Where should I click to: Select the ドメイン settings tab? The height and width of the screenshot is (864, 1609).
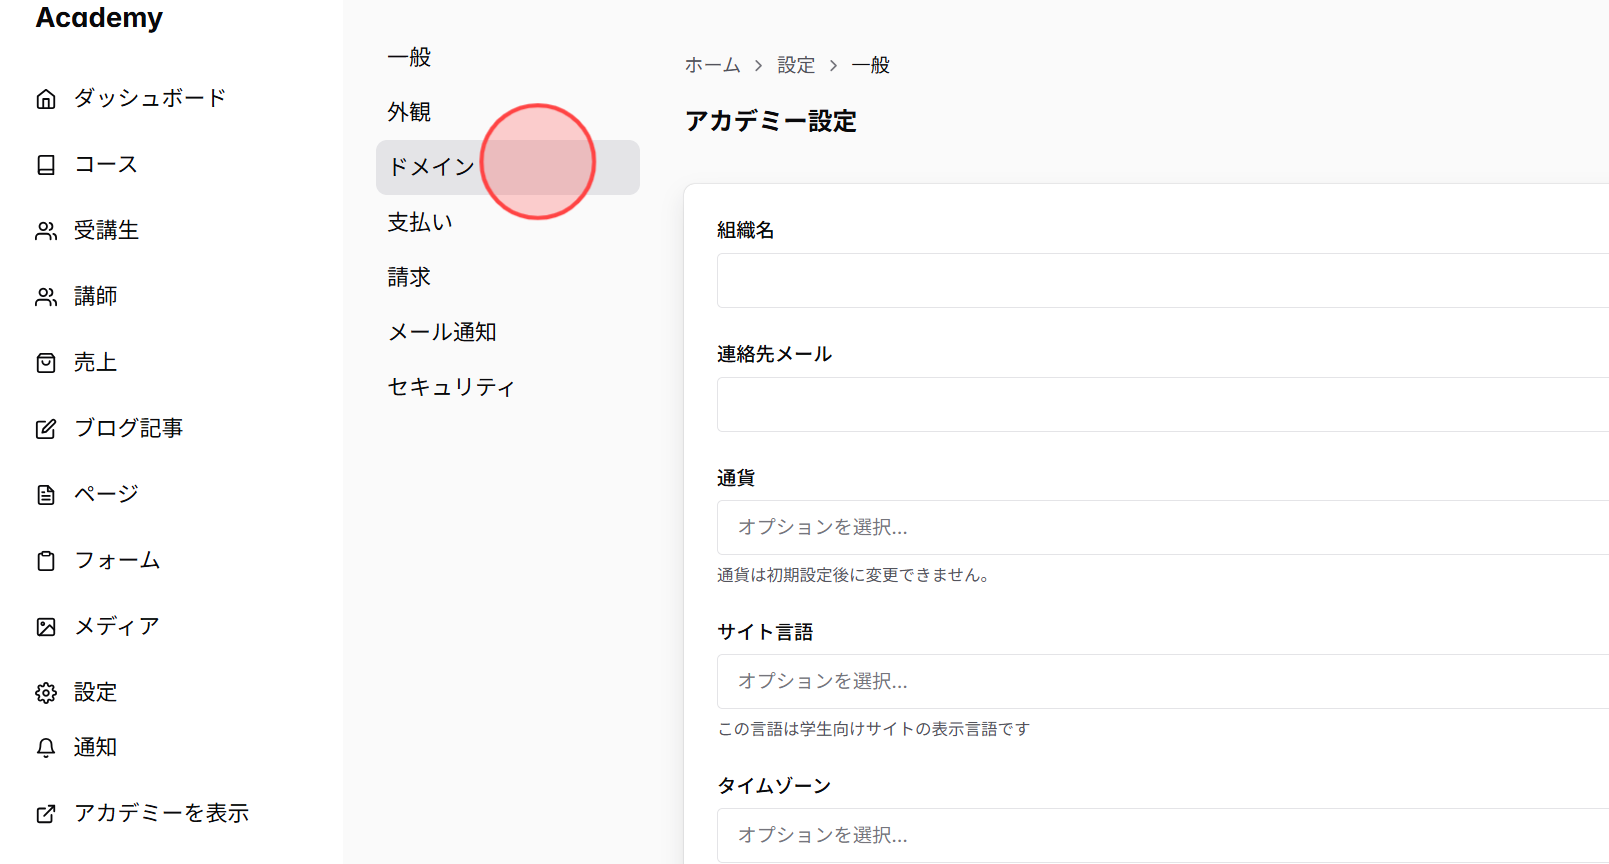click(x=508, y=167)
